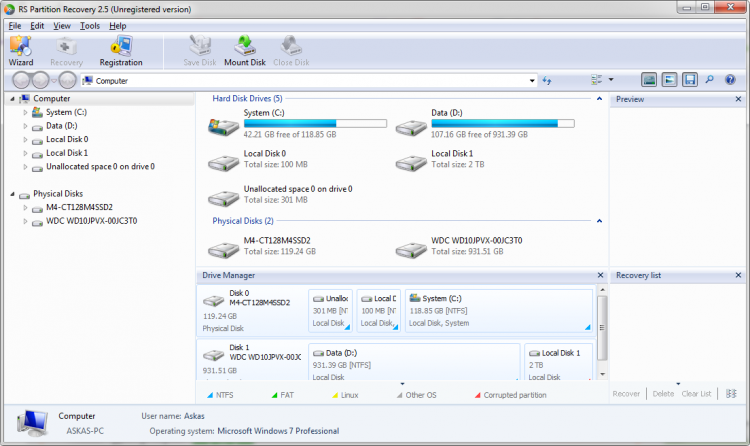Click the forward navigation button
This screenshot has height=446, width=750.
41,80
